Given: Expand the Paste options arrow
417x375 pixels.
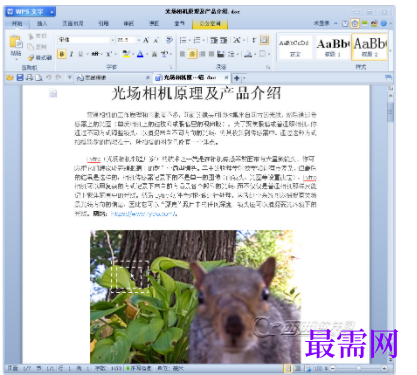Looking at the screenshot, I should (16, 59).
